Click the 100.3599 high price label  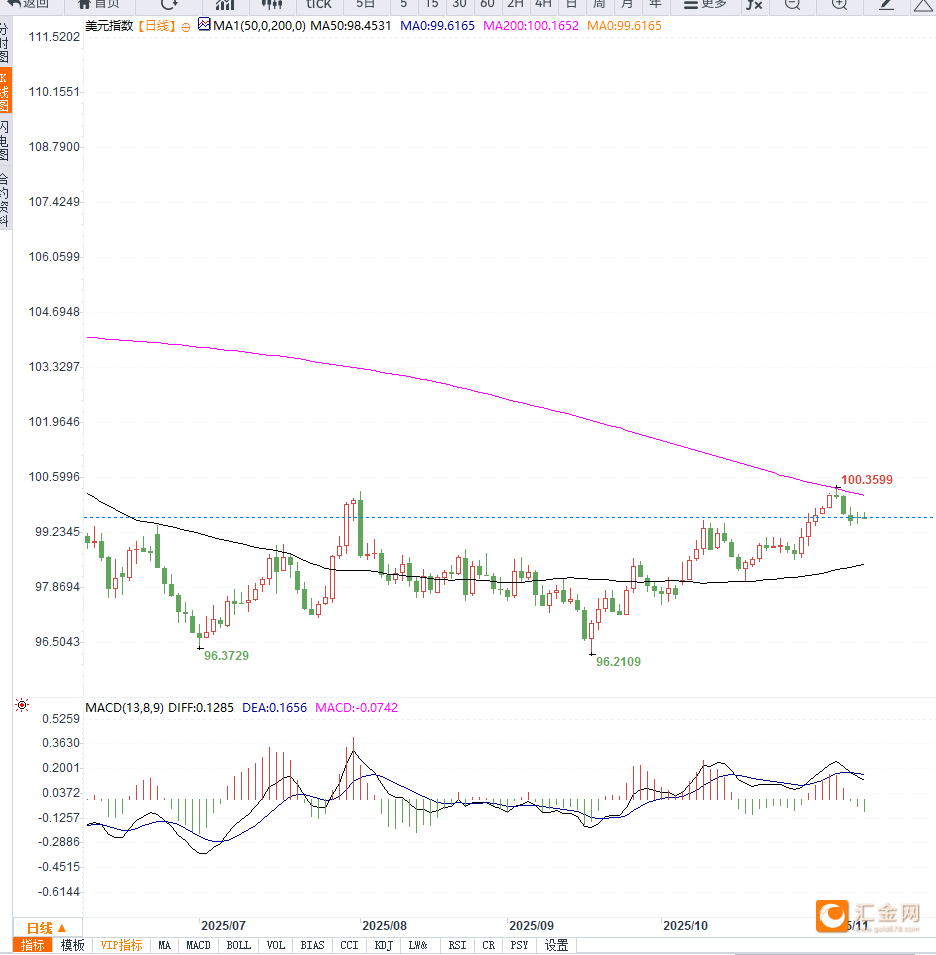tap(867, 480)
